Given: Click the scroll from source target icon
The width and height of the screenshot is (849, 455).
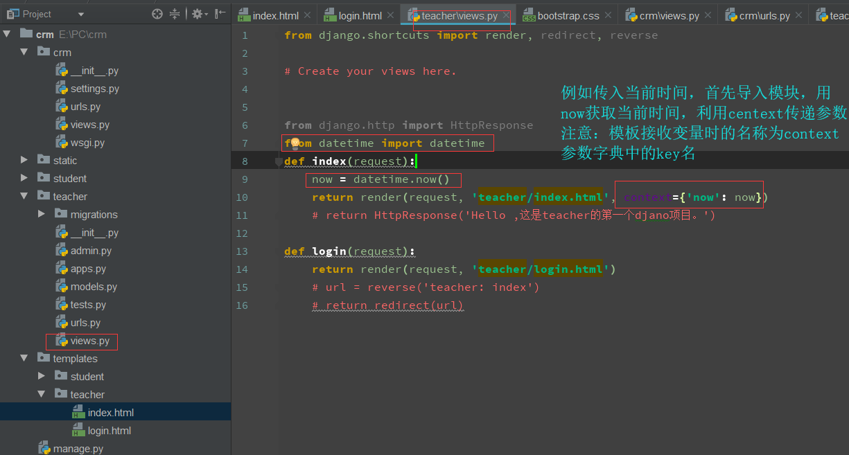Looking at the screenshot, I should coord(157,14).
